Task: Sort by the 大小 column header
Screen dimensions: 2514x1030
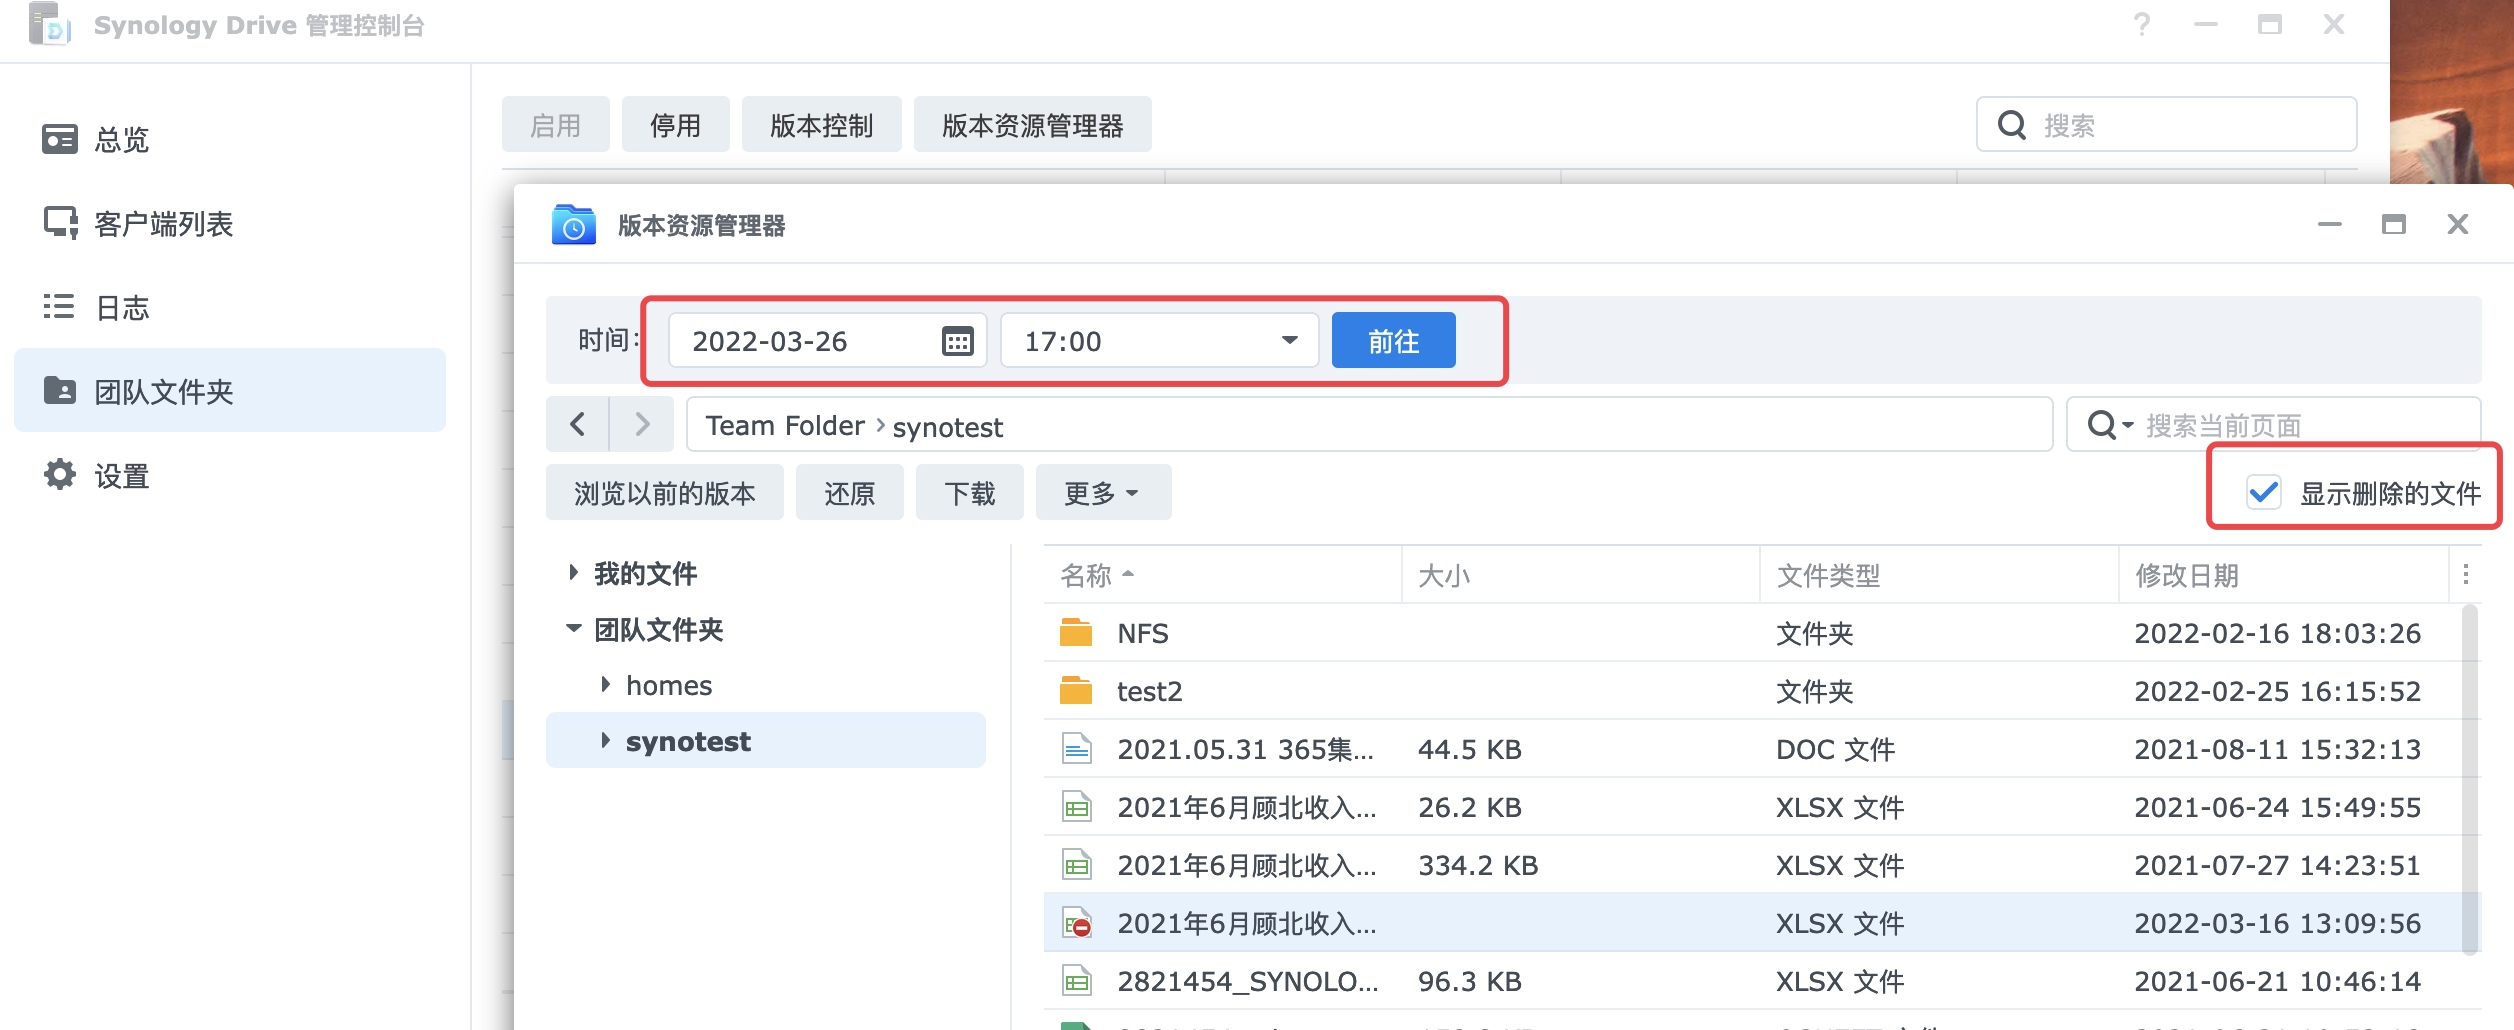Action: point(1581,575)
